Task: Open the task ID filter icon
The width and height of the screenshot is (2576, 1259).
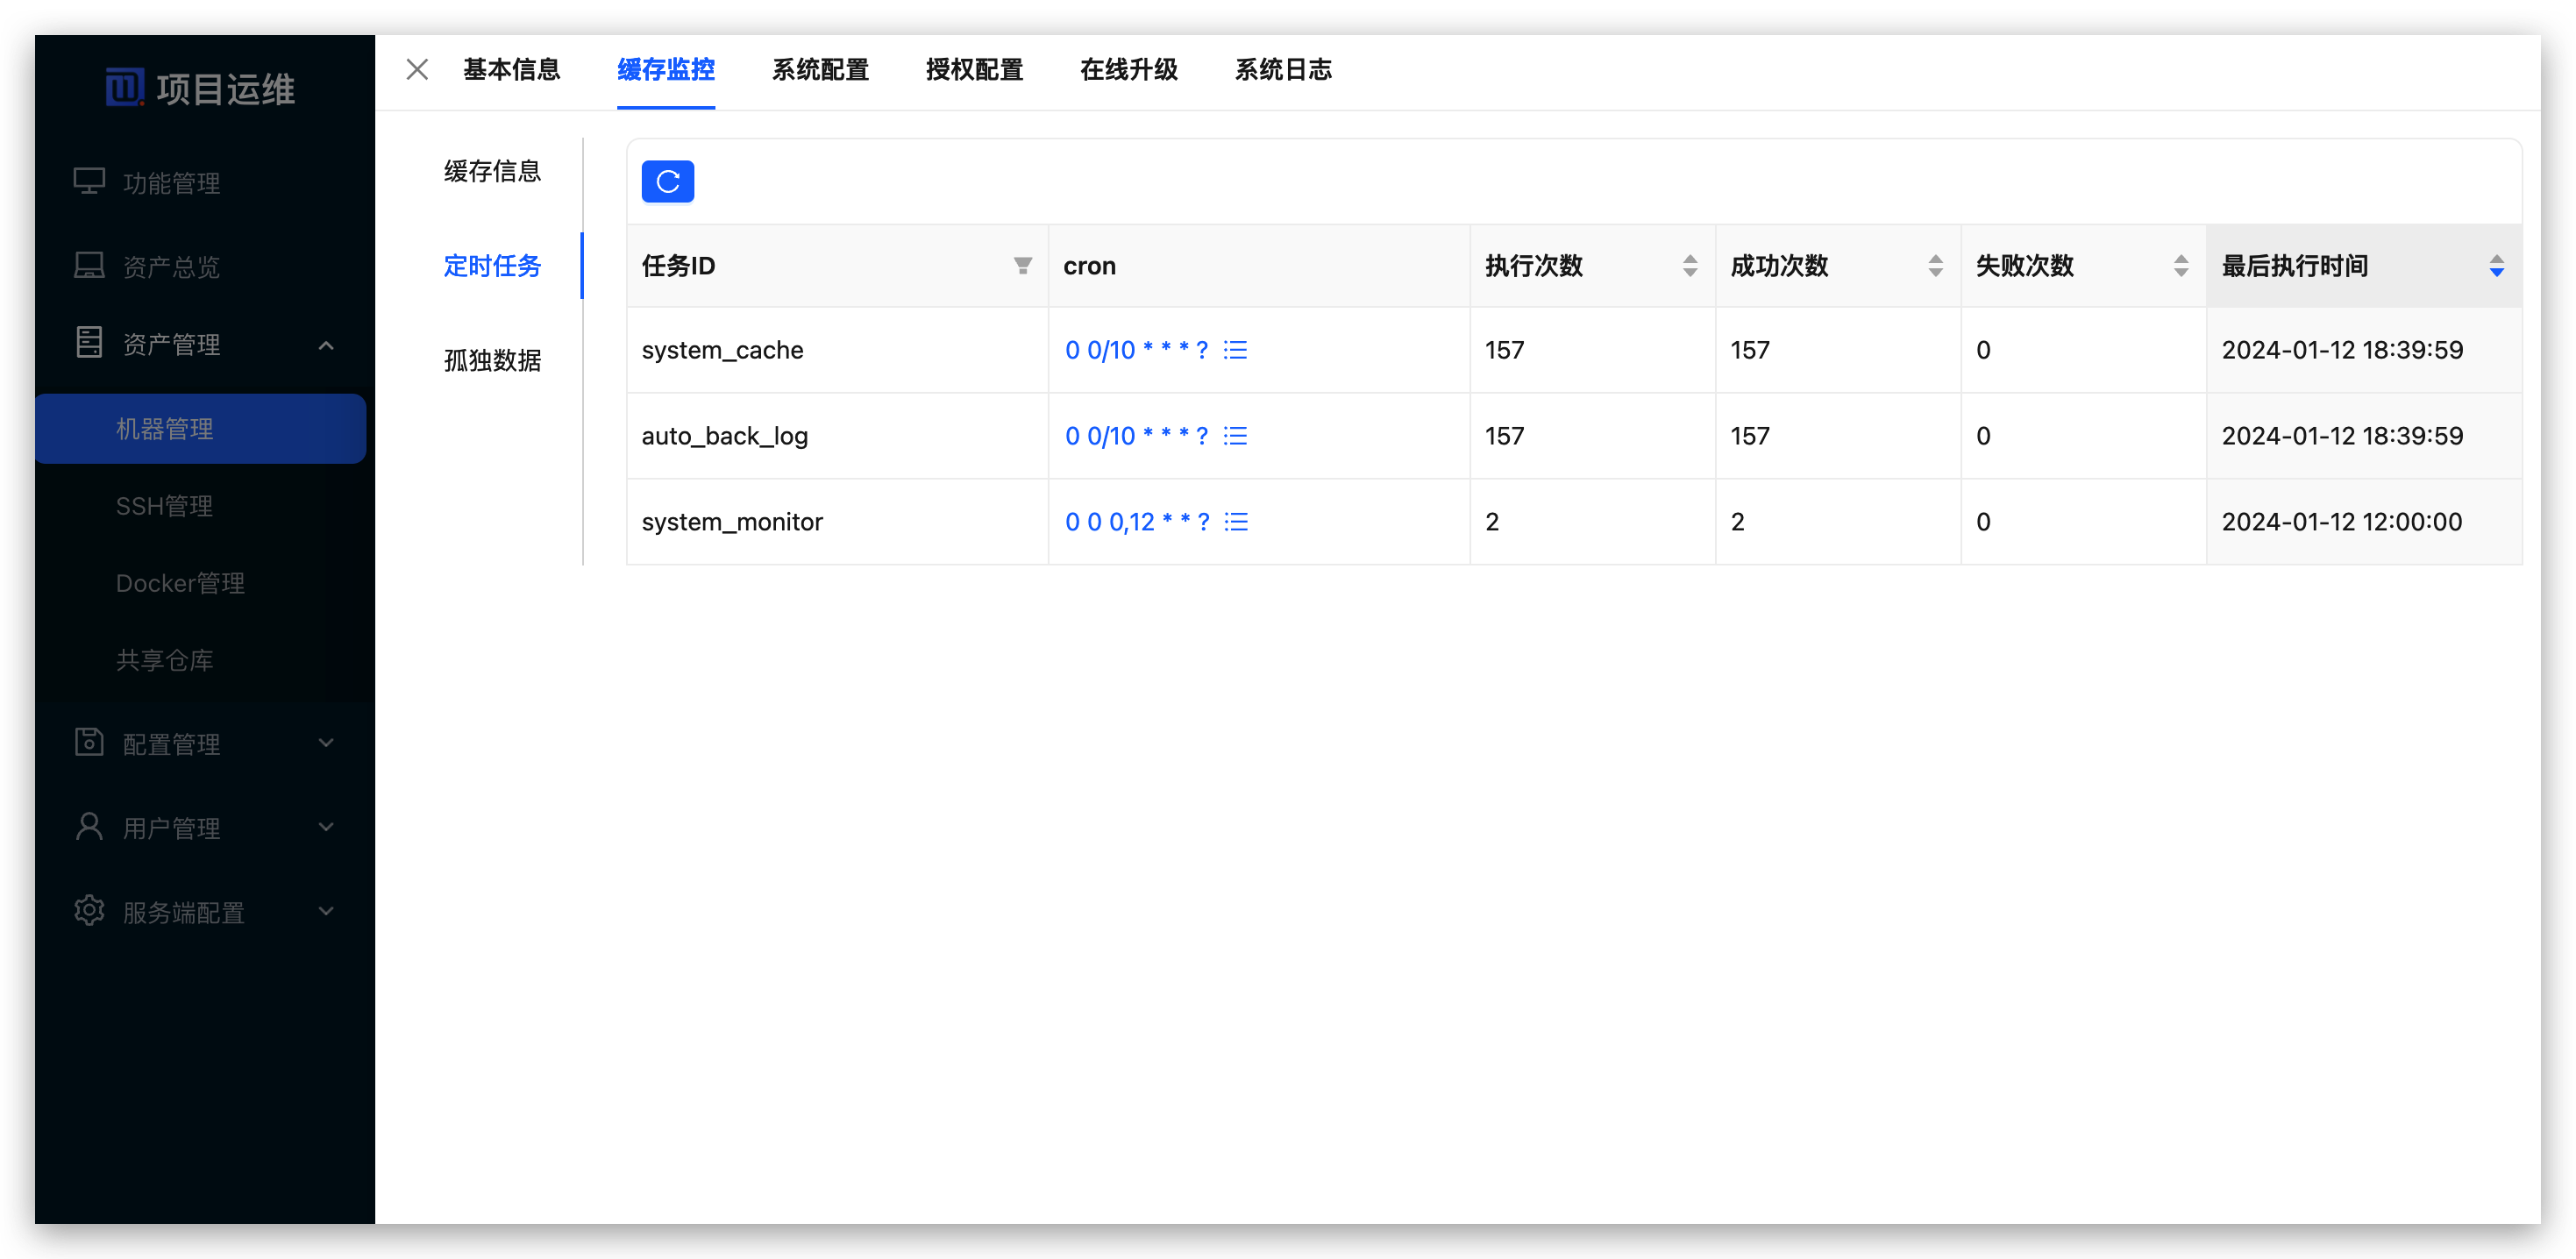Action: click(1022, 266)
